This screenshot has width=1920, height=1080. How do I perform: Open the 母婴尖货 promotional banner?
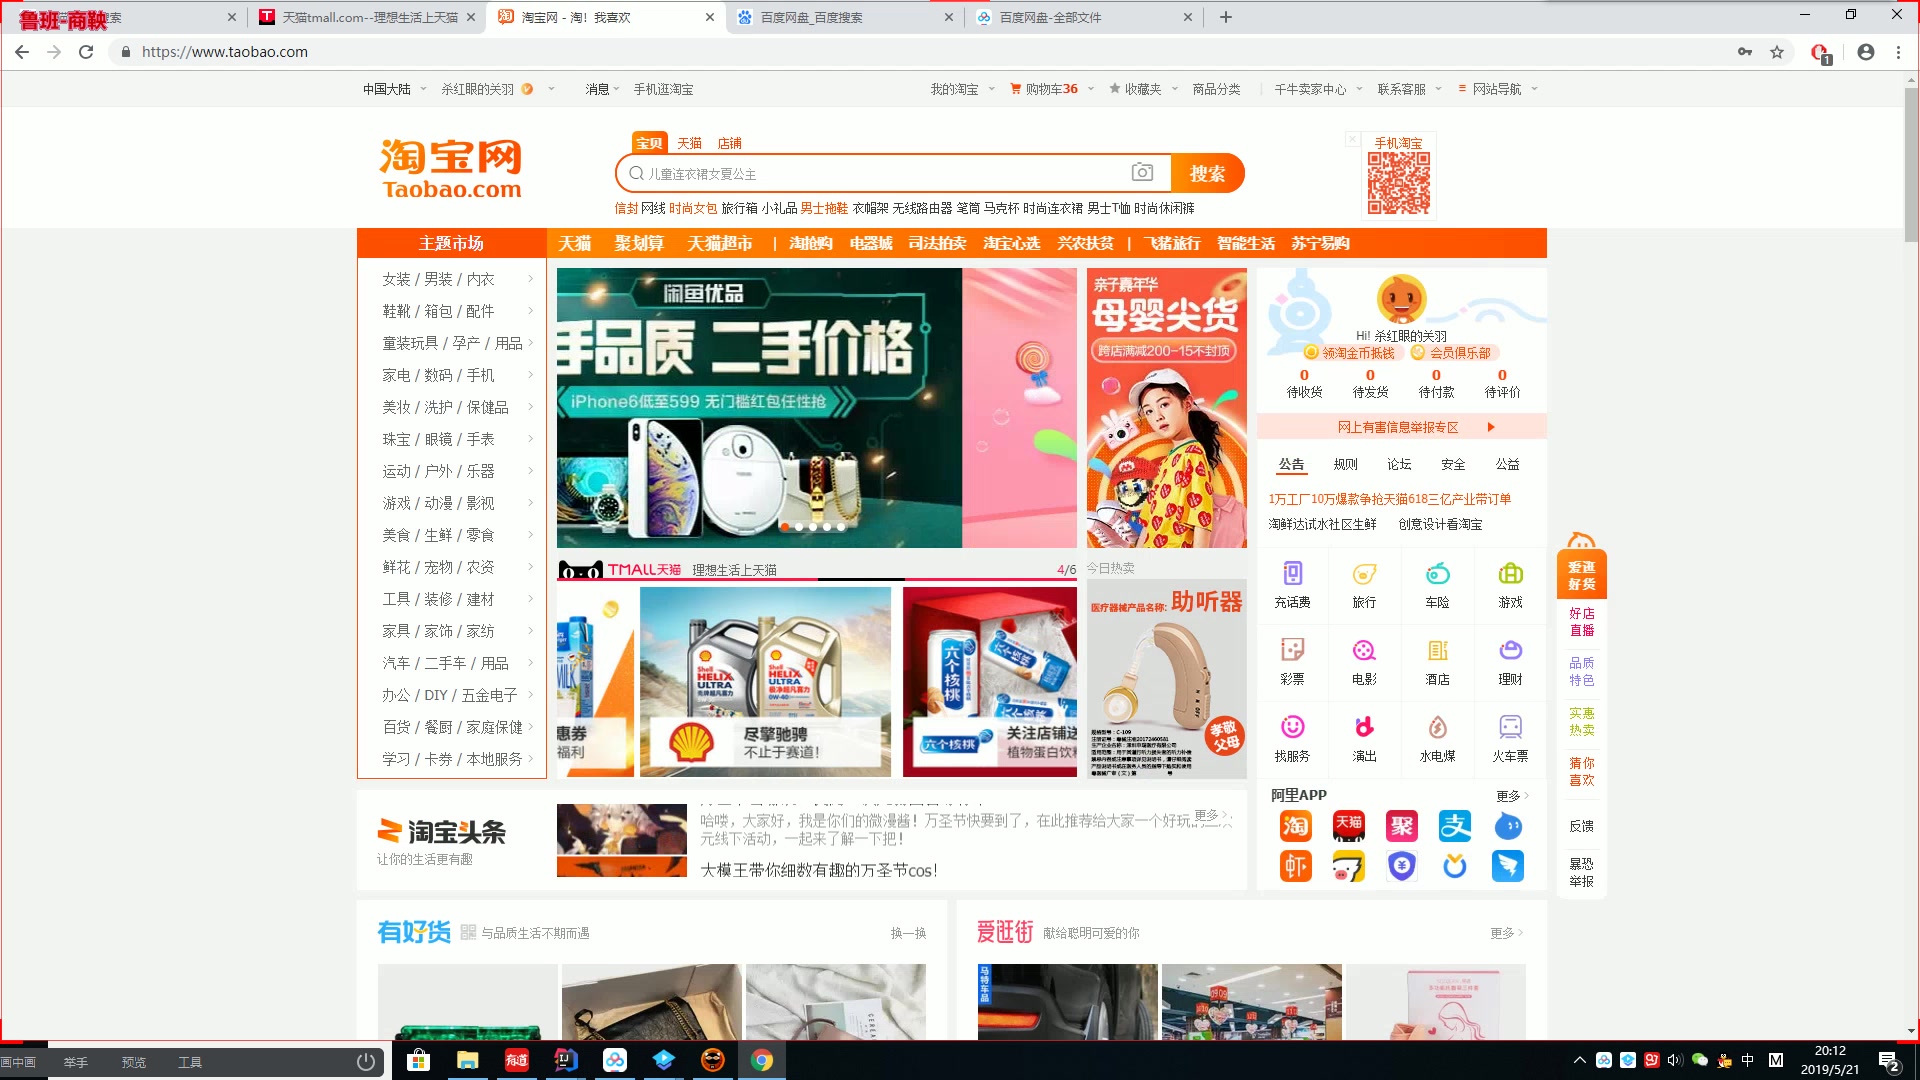(1166, 408)
